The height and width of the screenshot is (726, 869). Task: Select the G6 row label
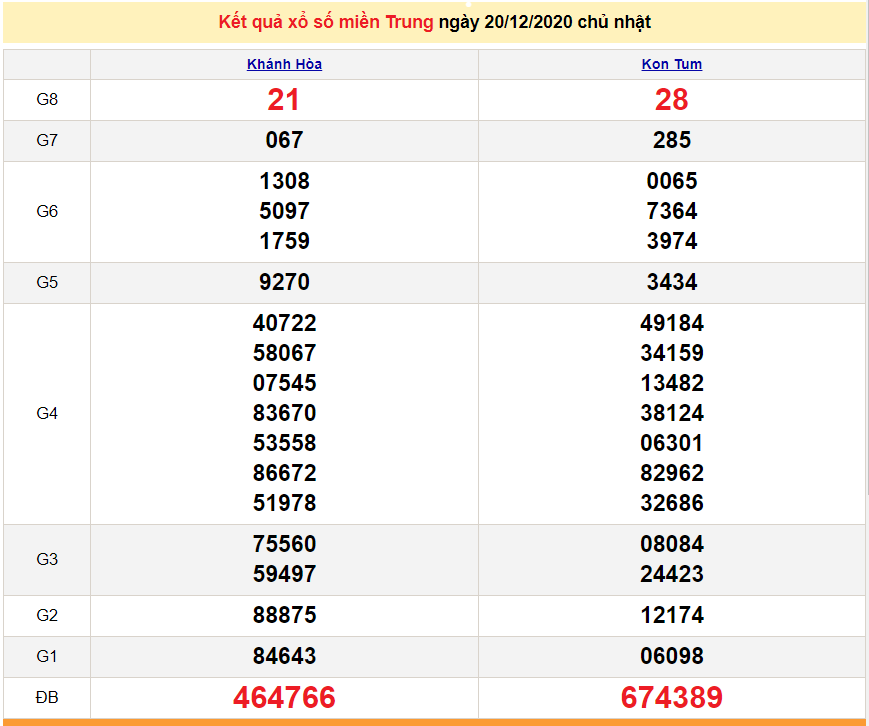[x=47, y=211]
